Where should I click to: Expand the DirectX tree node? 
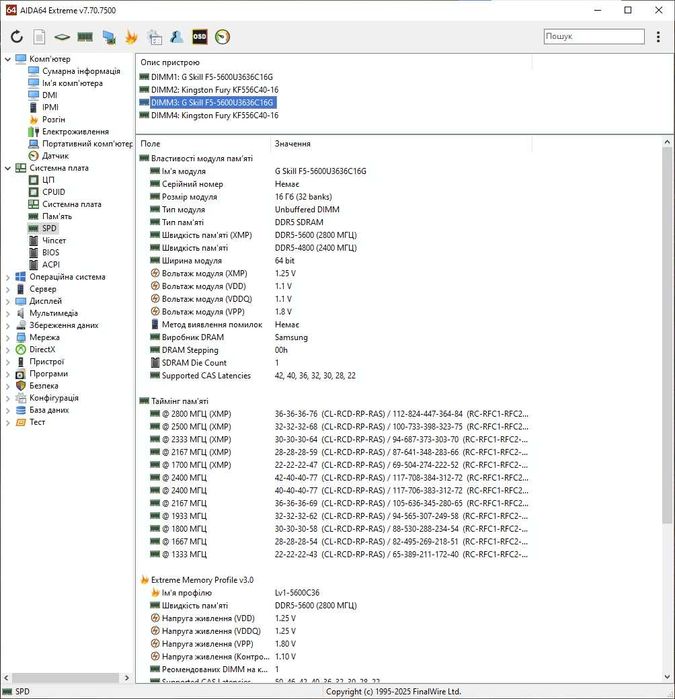tap(8, 350)
